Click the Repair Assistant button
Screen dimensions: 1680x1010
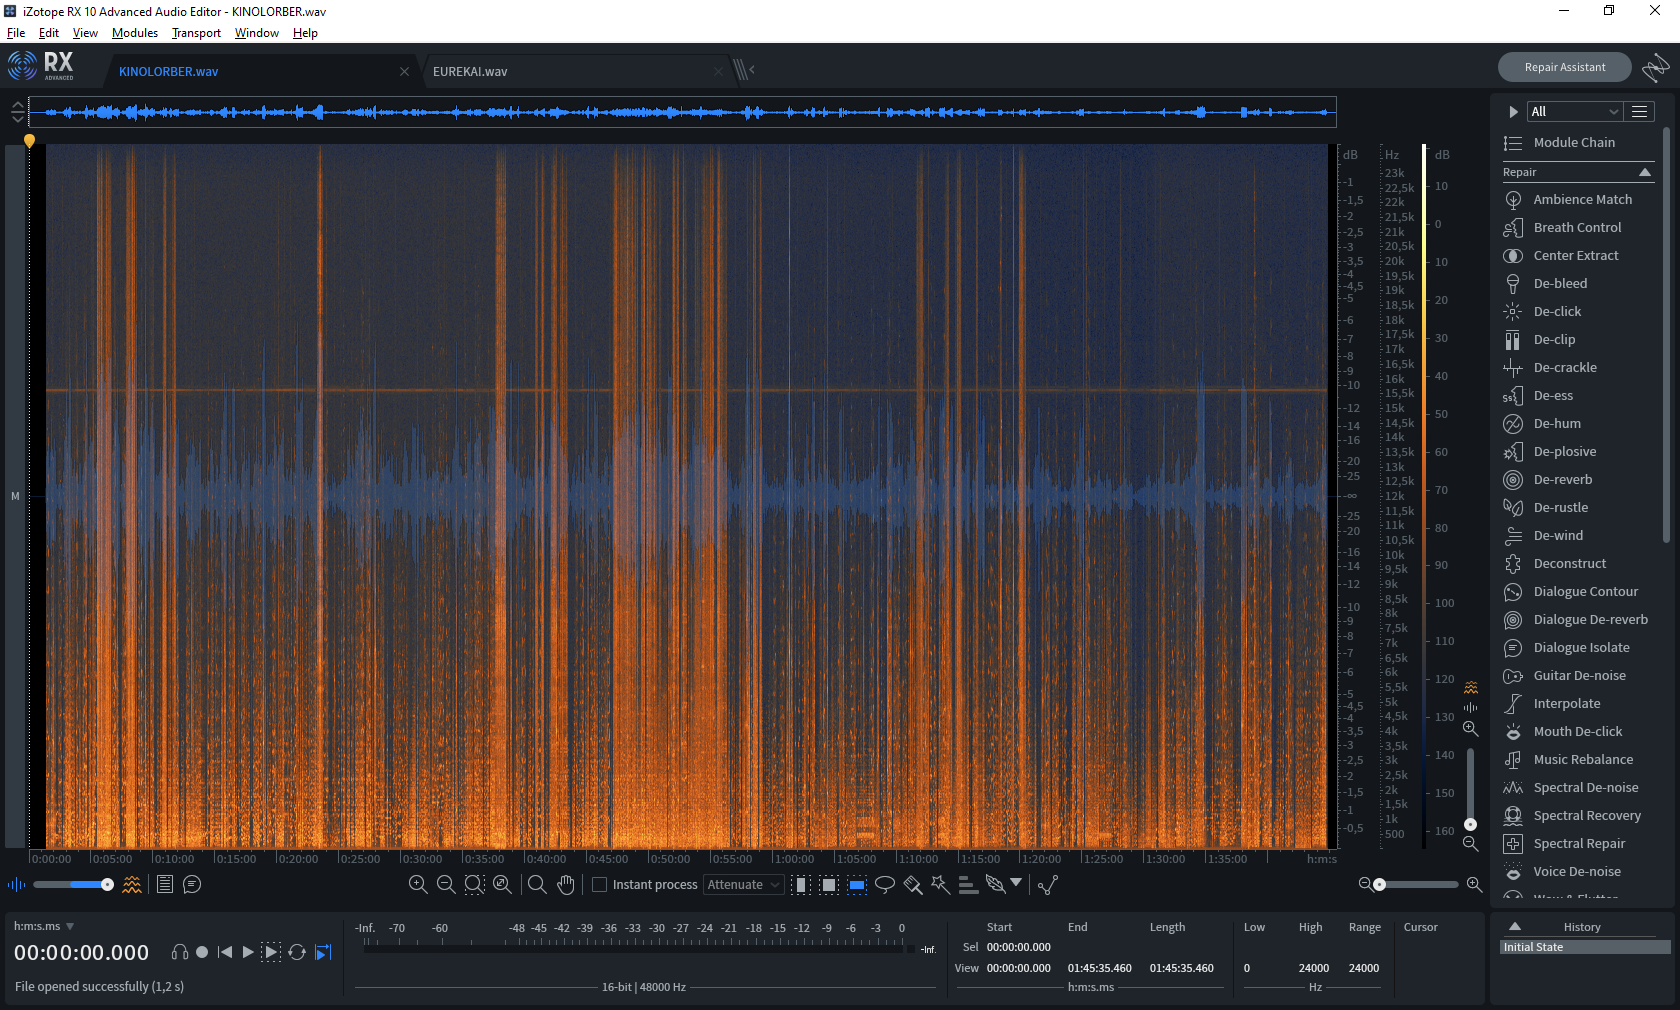(x=1564, y=68)
